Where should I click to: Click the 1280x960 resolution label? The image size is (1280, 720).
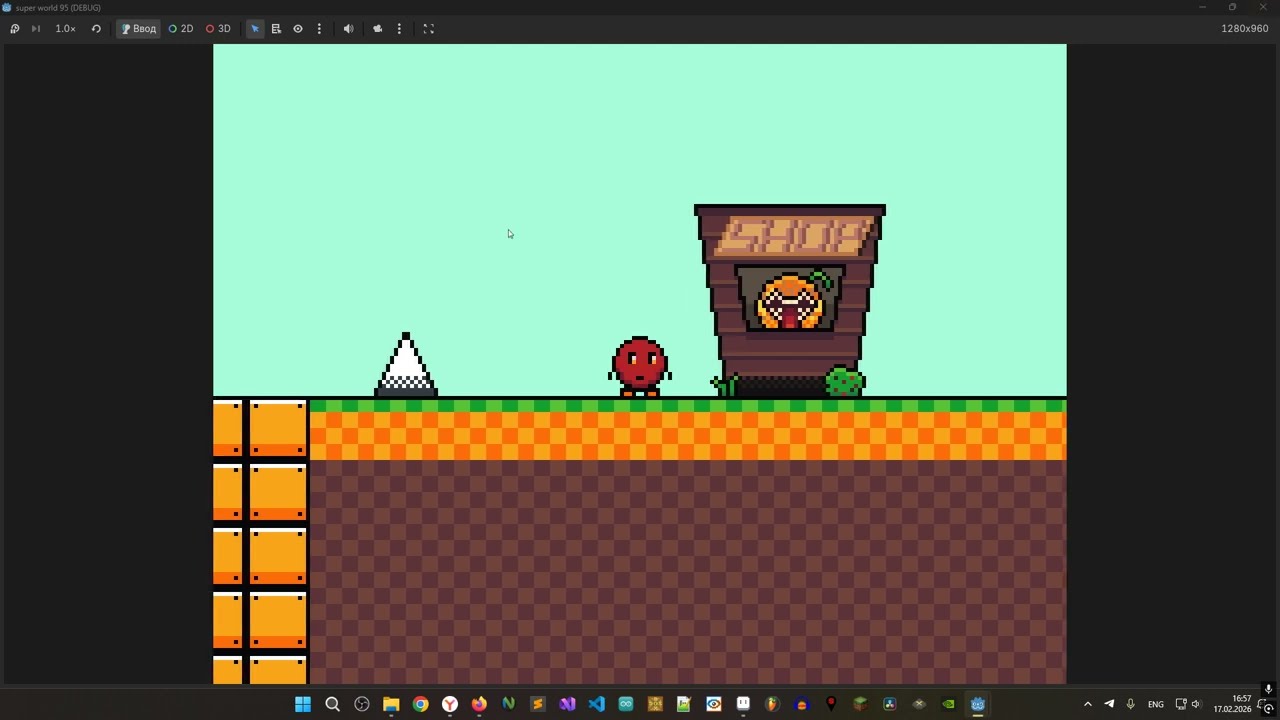[x=1245, y=29]
